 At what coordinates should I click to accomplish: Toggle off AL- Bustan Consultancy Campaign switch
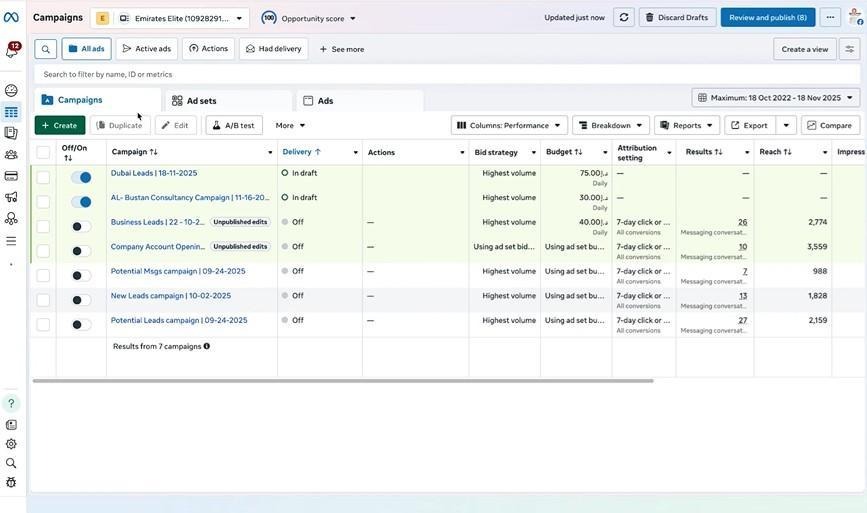click(x=81, y=202)
